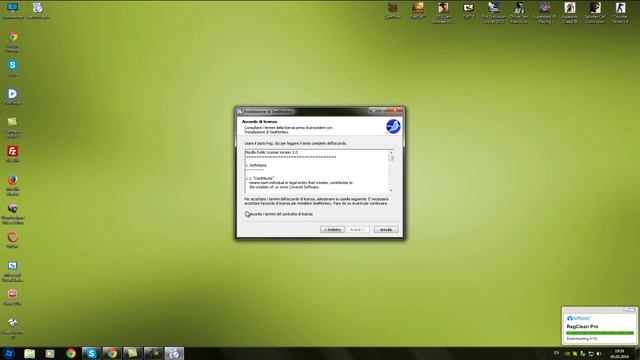Open File Explorer from the taskbar
The height and width of the screenshot is (360, 640).
29,353
